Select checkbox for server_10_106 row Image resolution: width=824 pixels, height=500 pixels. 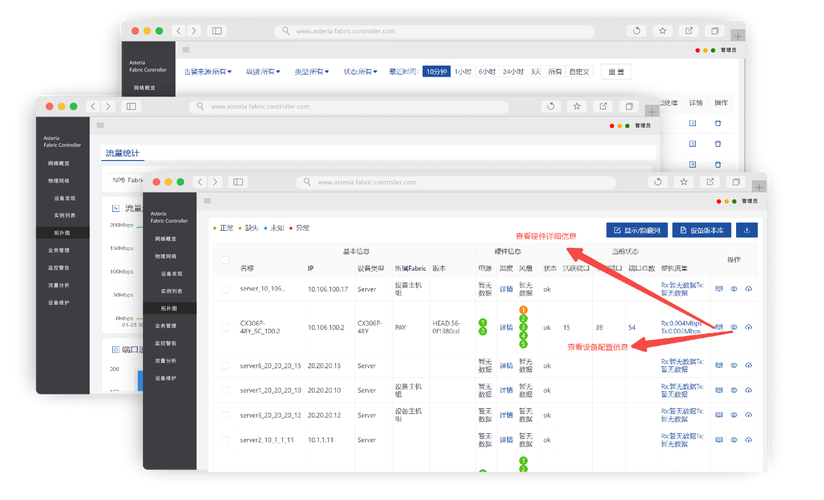(x=225, y=289)
